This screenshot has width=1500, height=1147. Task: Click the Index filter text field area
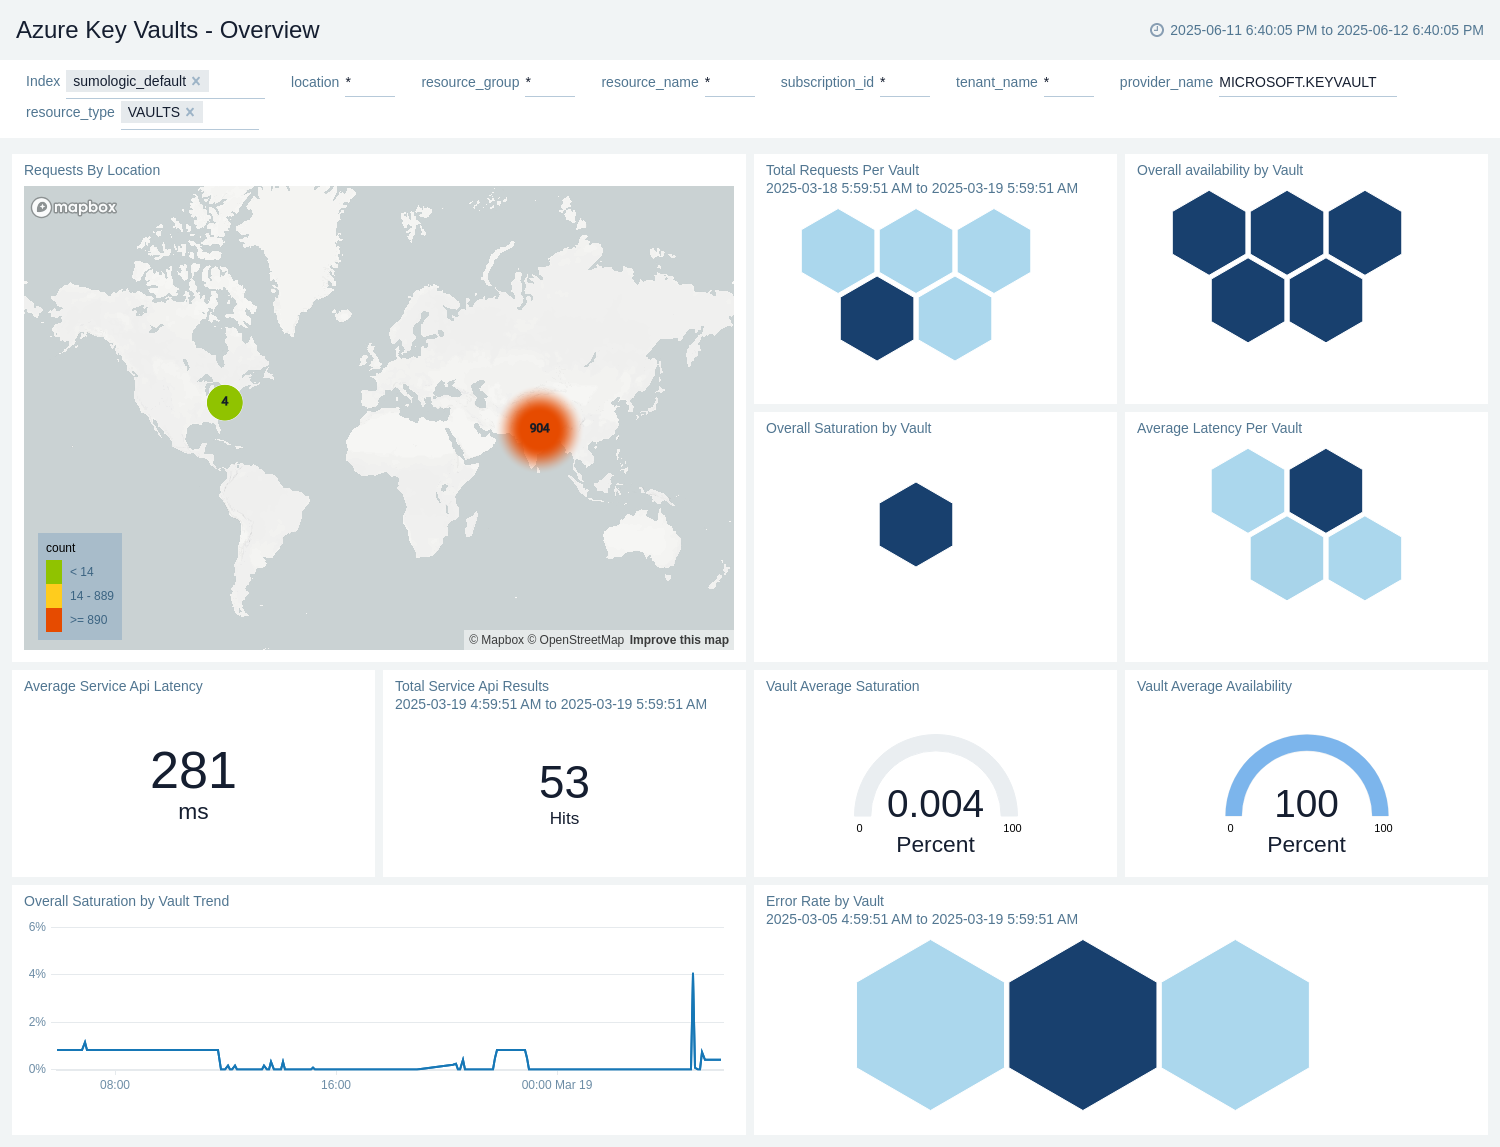165,82
